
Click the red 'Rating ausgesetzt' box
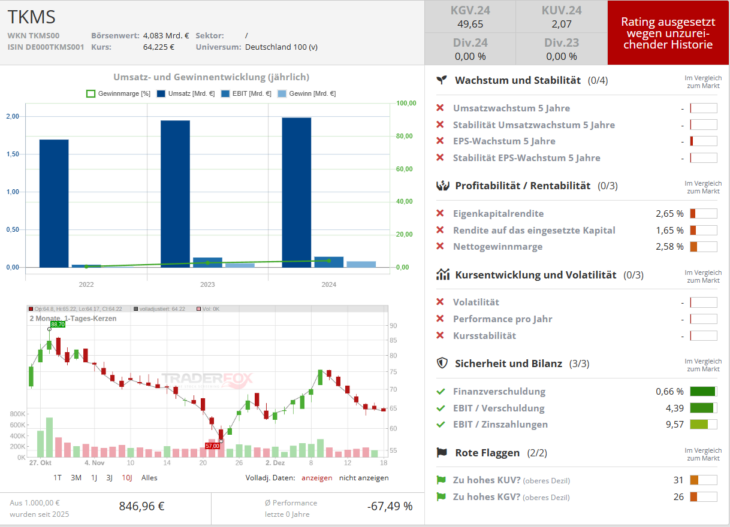point(667,33)
